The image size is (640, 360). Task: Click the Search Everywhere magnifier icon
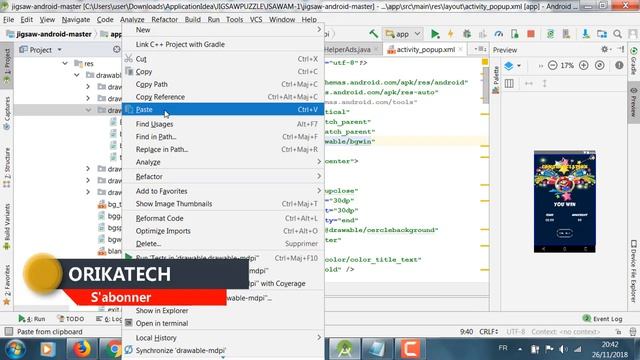[x=618, y=34]
